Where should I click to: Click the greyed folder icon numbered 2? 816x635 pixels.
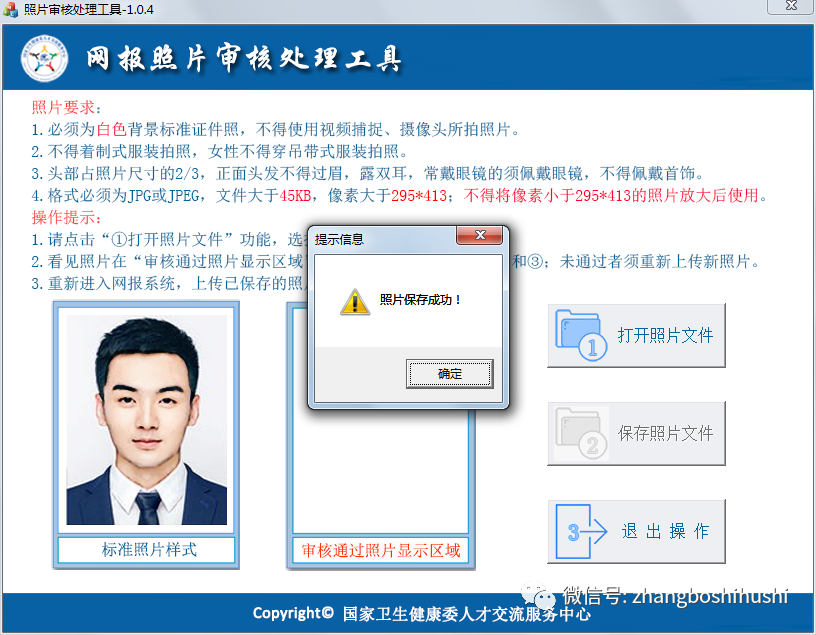pos(581,433)
